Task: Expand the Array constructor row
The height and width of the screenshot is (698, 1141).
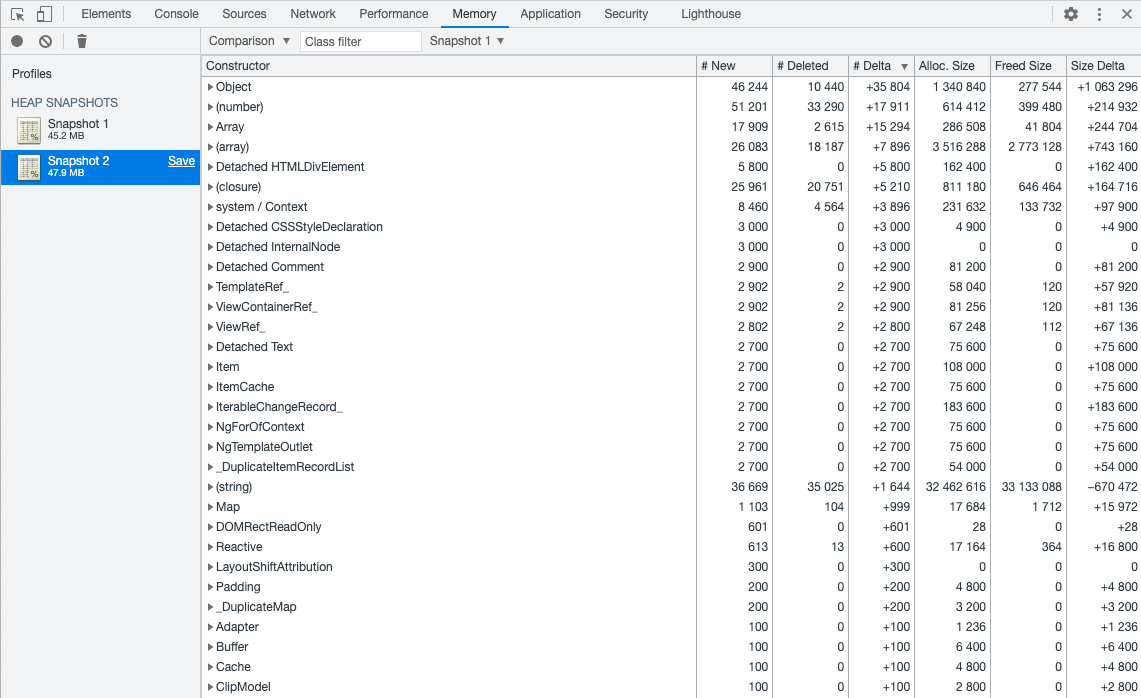Action: pos(211,127)
